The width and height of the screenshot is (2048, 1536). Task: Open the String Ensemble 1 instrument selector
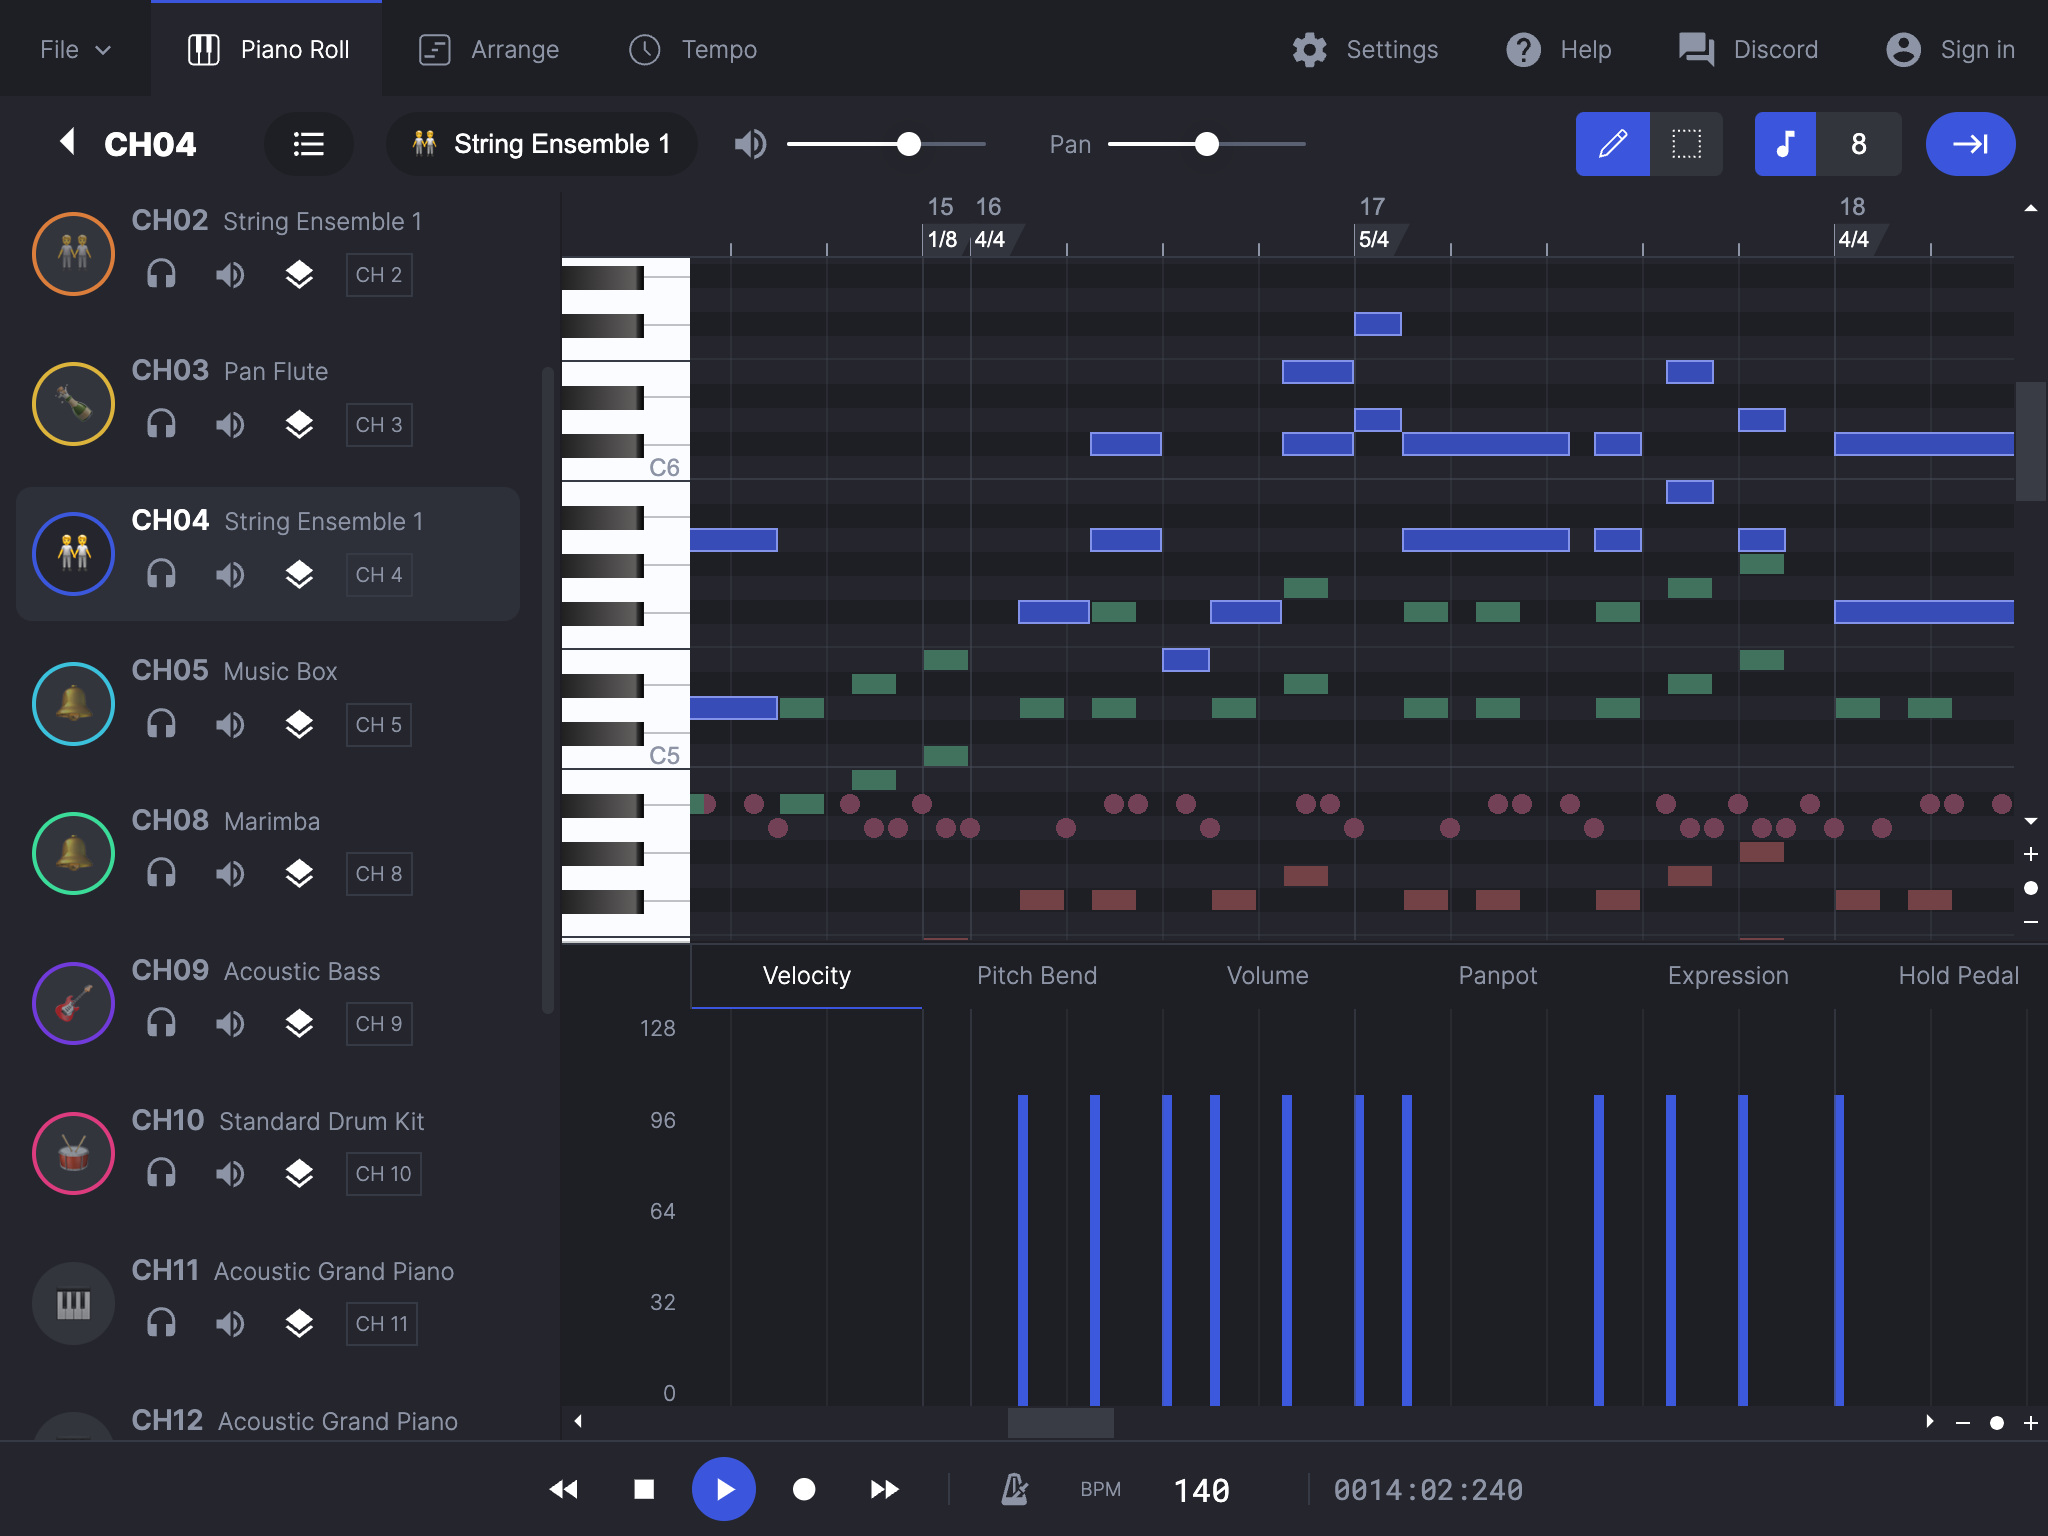click(x=541, y=144)
